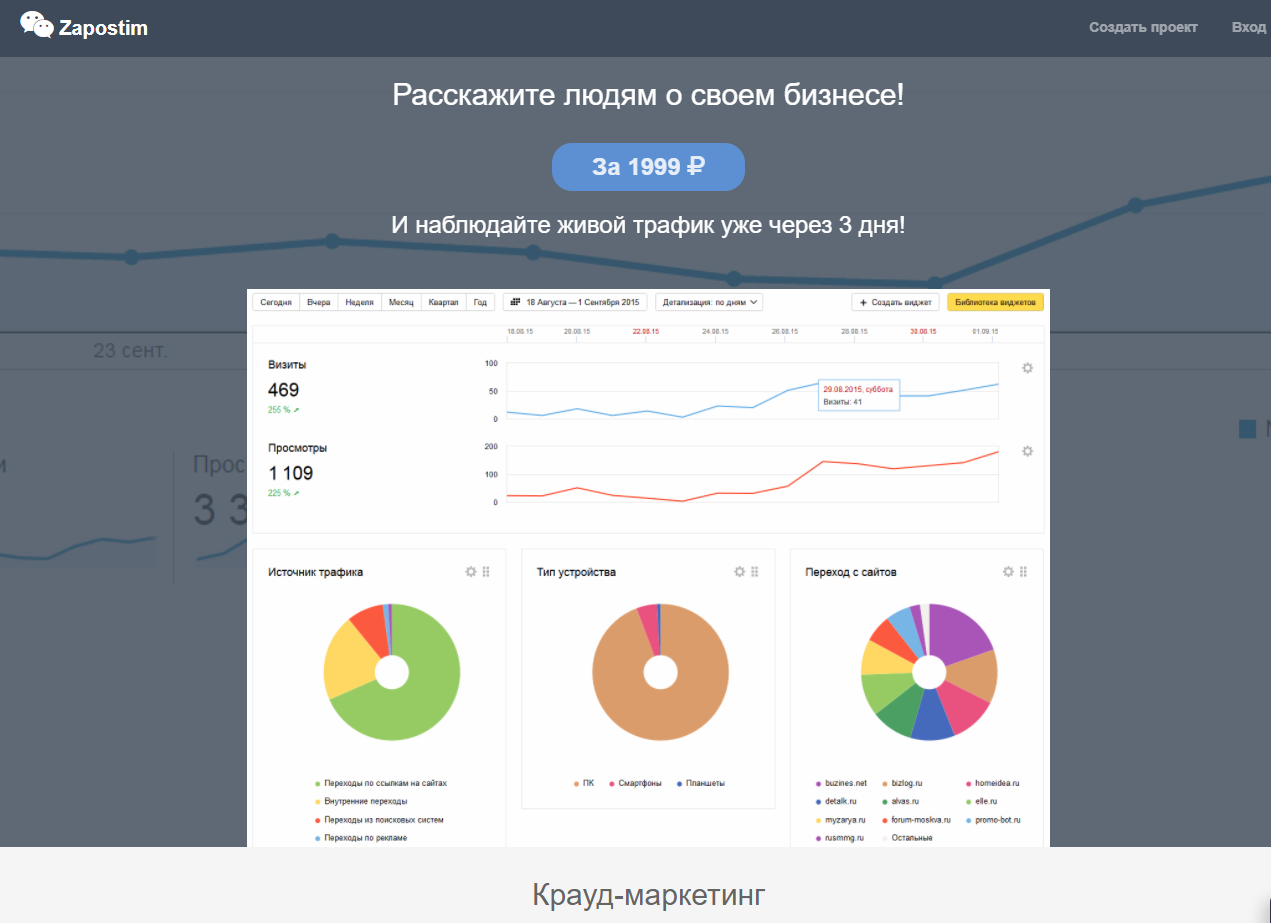Open date range picker 18 Августа — 1 Сентября

pyautogui.click(x=574, y=302)
